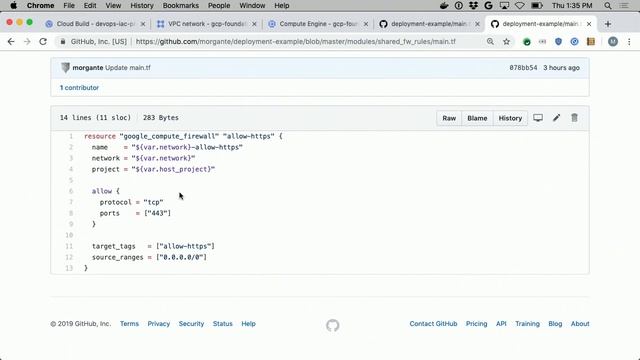Viewport: 640px width, 360px height.
Task: Open the History menu in menu bar
Action: [142, 5]
